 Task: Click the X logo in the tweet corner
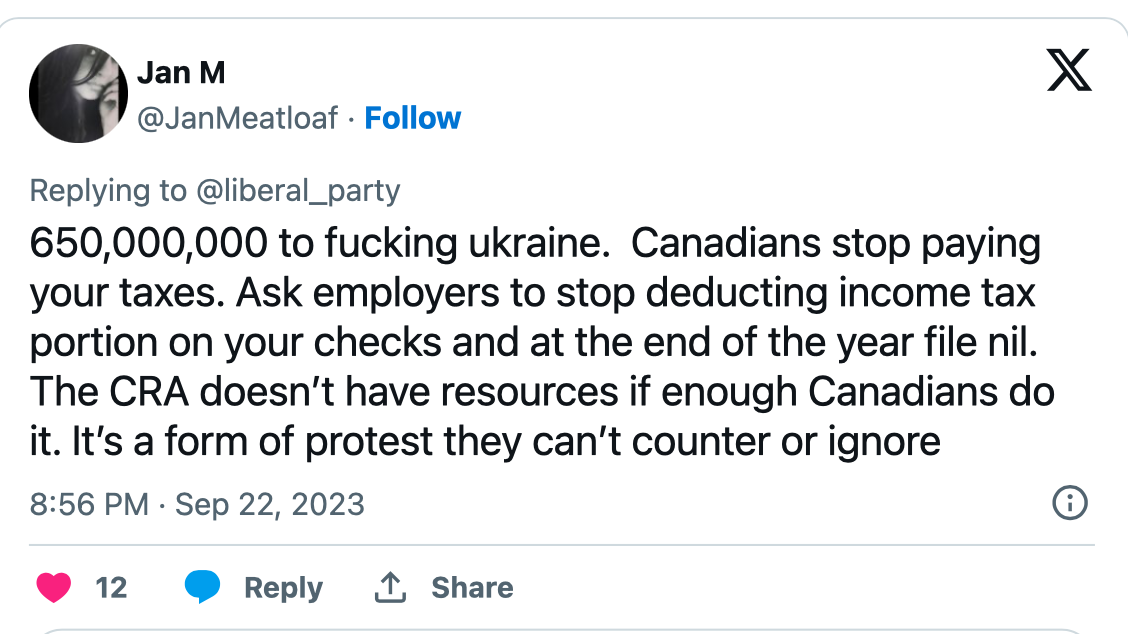(x=1069, y=72)
